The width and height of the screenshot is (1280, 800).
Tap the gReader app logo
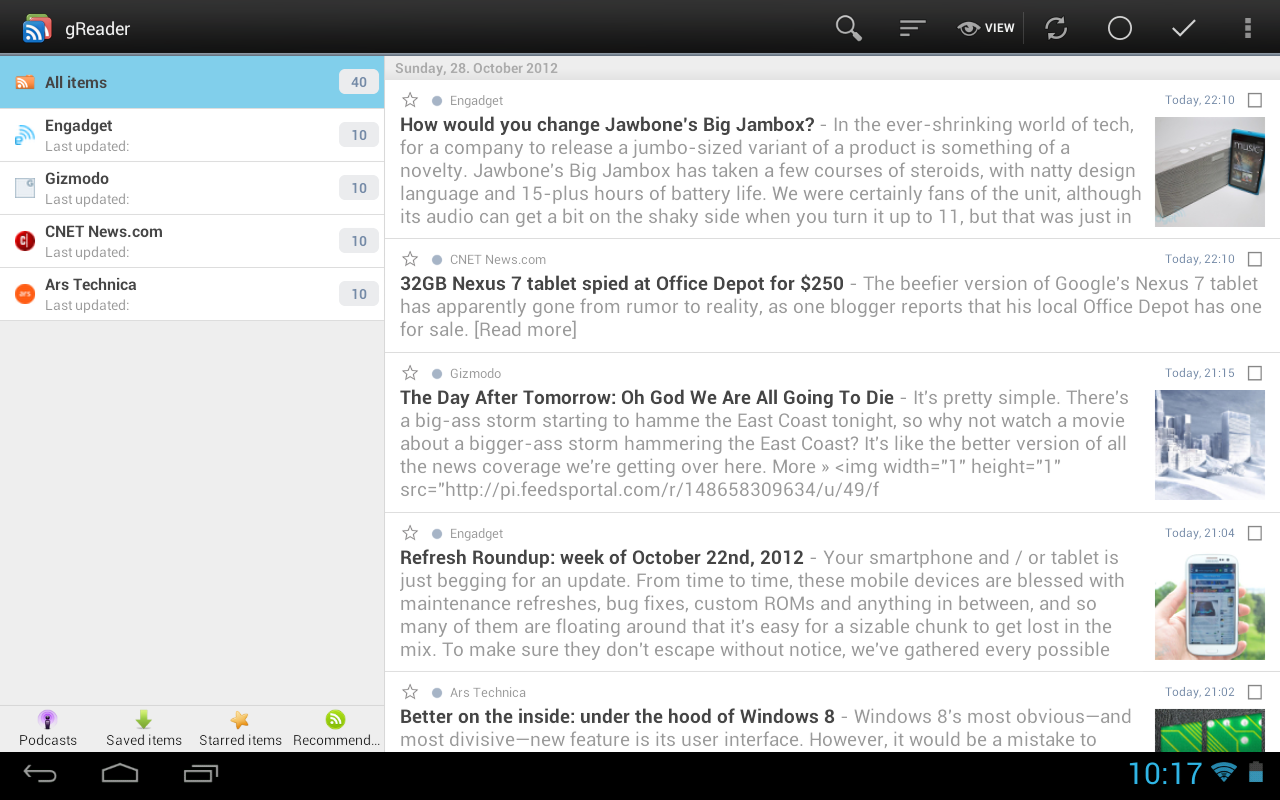pyautogui.click(x=37, y=28)
